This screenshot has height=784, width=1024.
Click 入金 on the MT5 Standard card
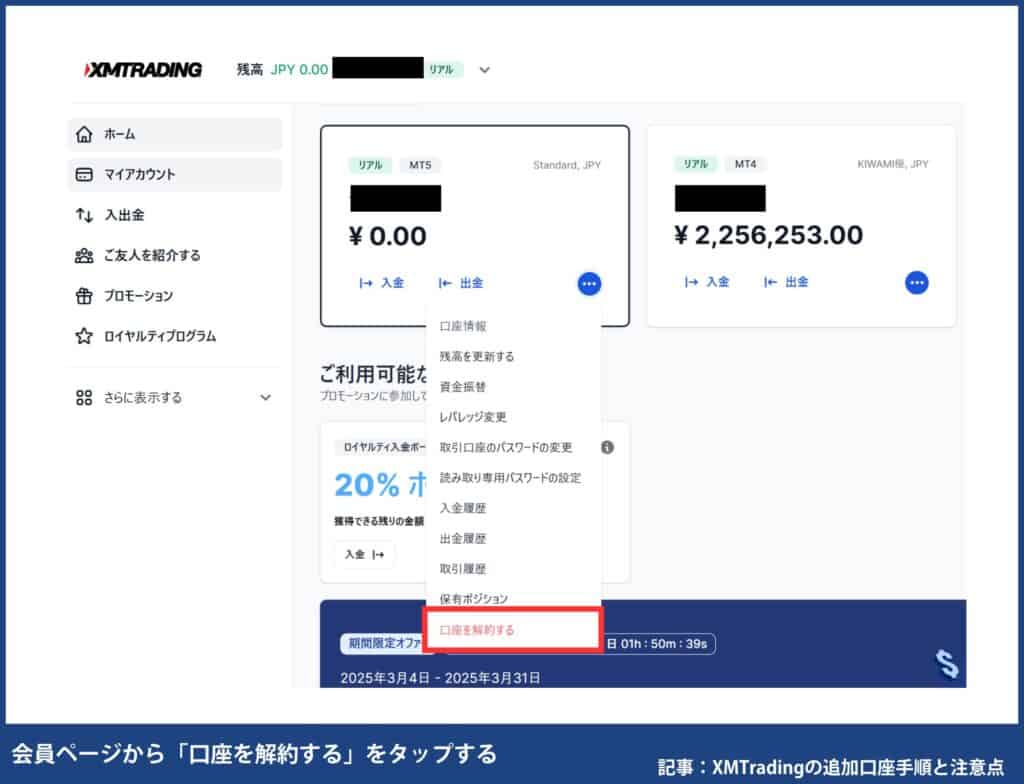[382, 283]
